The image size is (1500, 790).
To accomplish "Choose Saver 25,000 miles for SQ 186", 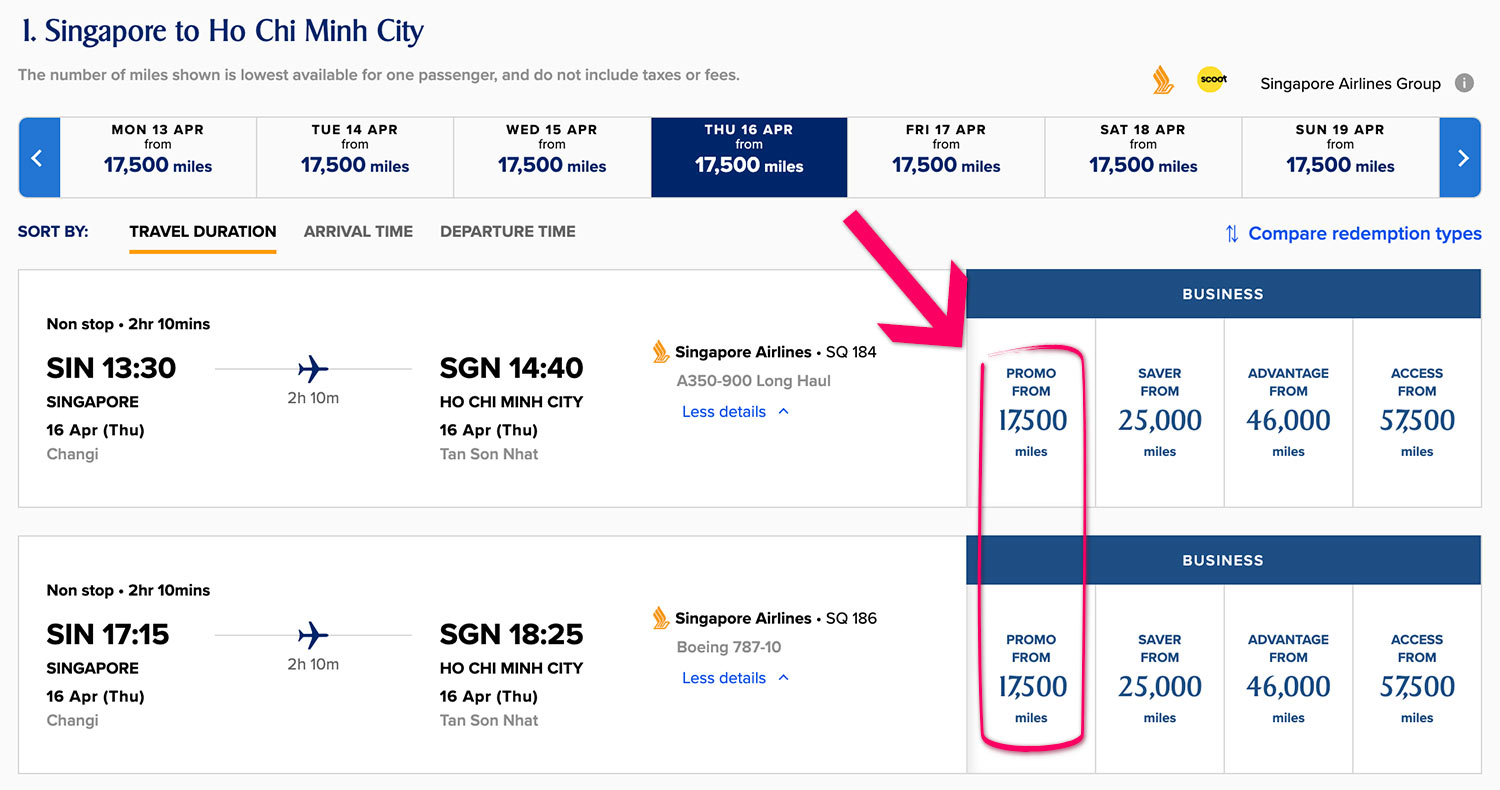I will 1160,679.
